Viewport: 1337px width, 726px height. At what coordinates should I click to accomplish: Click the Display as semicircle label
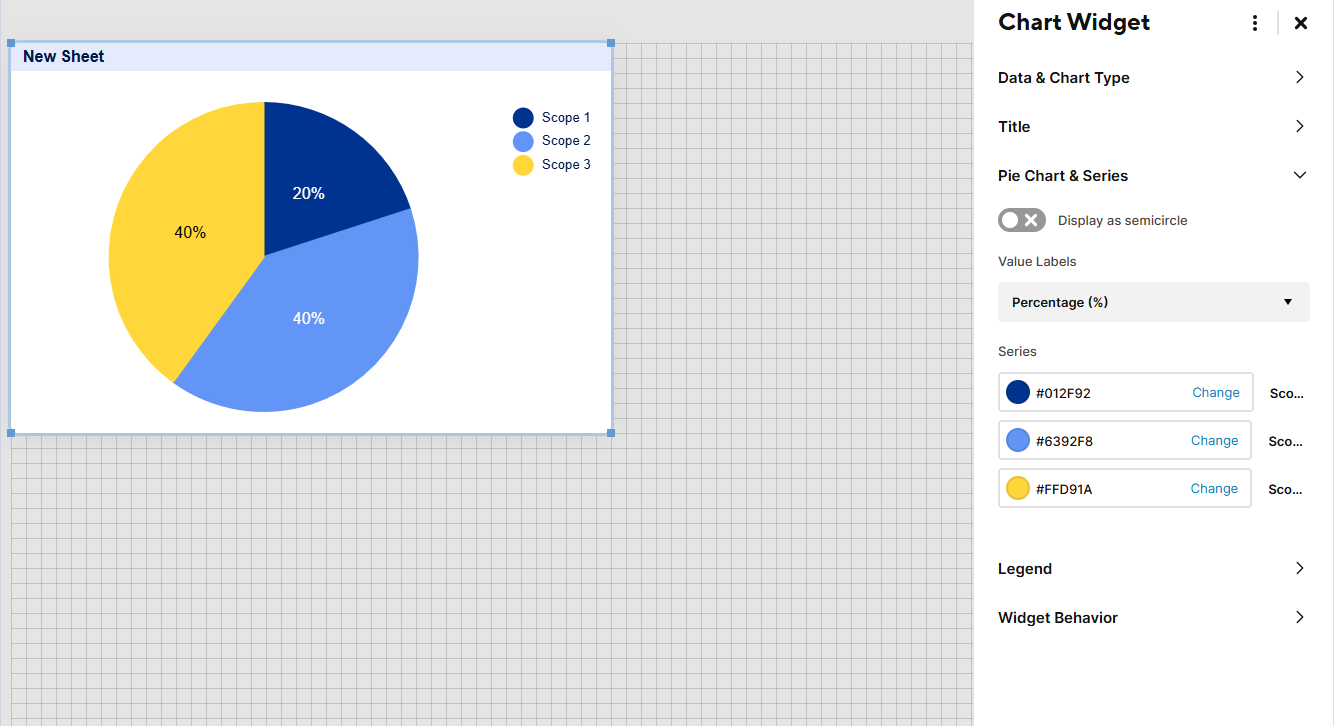1123,221
